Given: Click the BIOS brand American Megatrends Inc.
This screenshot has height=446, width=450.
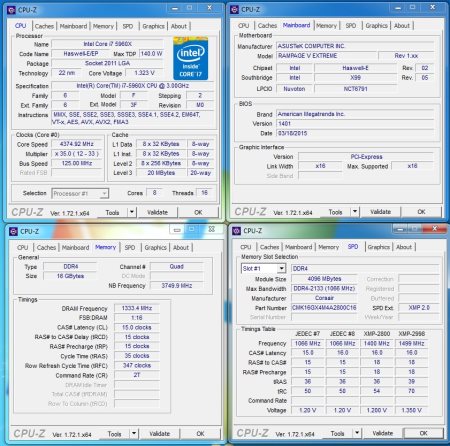Looking at the screenshot, I should (x=355, y=114).
